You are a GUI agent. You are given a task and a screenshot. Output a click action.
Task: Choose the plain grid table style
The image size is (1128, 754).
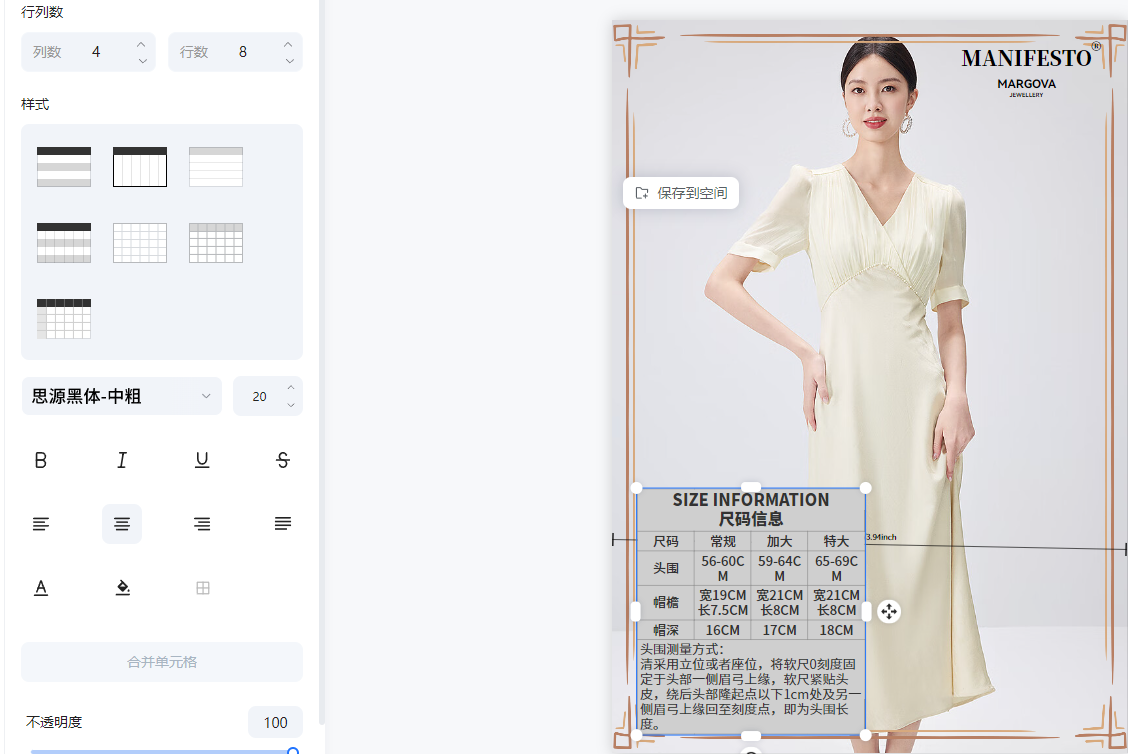(140, 243)
